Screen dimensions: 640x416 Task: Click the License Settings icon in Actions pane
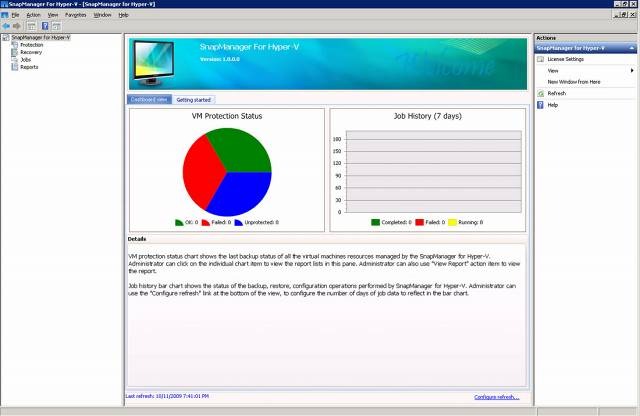(540, 59)
